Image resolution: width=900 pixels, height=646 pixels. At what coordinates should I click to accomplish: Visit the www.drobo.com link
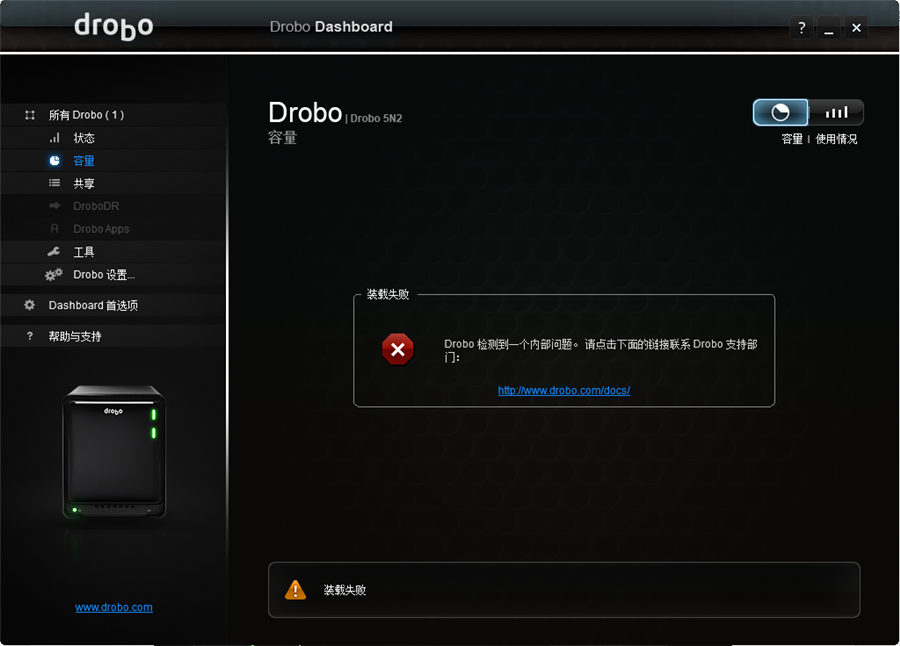click(x=114, y=607)
